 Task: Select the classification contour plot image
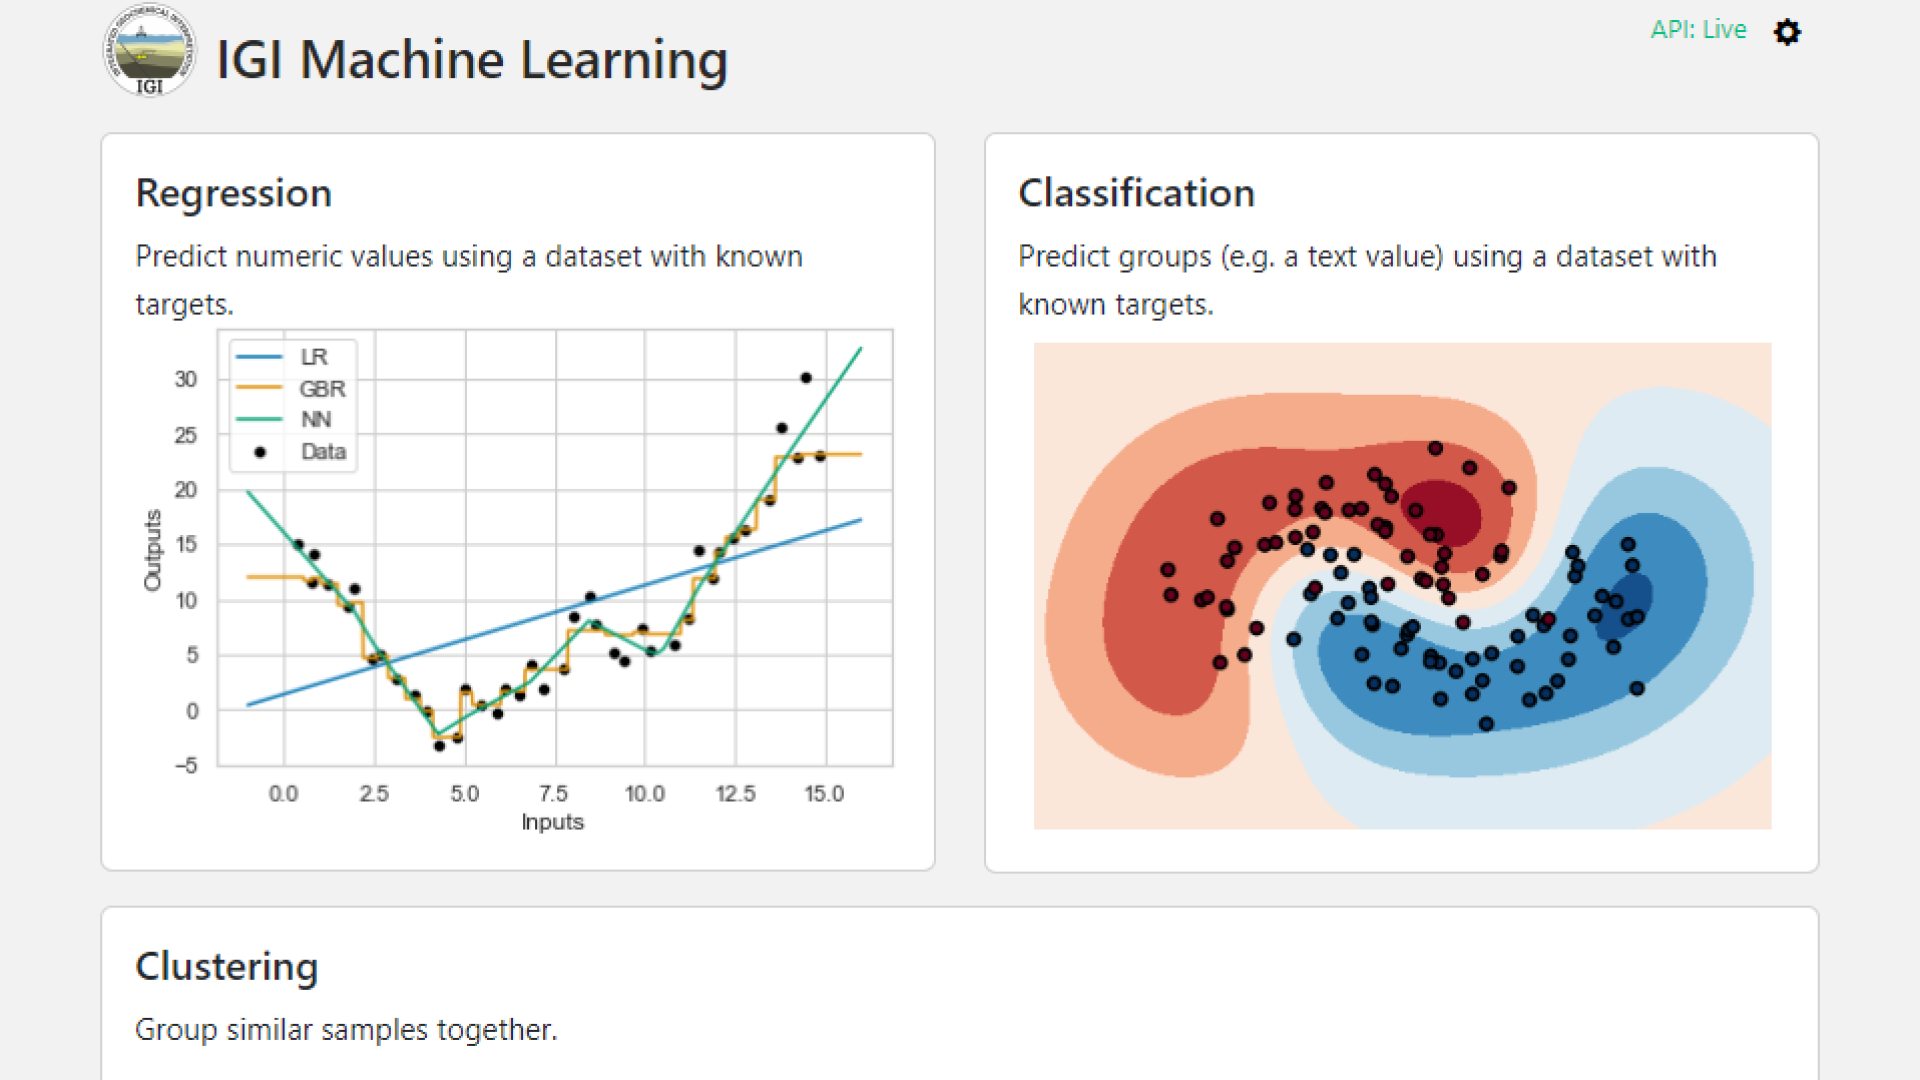[x=1402, y=586]
